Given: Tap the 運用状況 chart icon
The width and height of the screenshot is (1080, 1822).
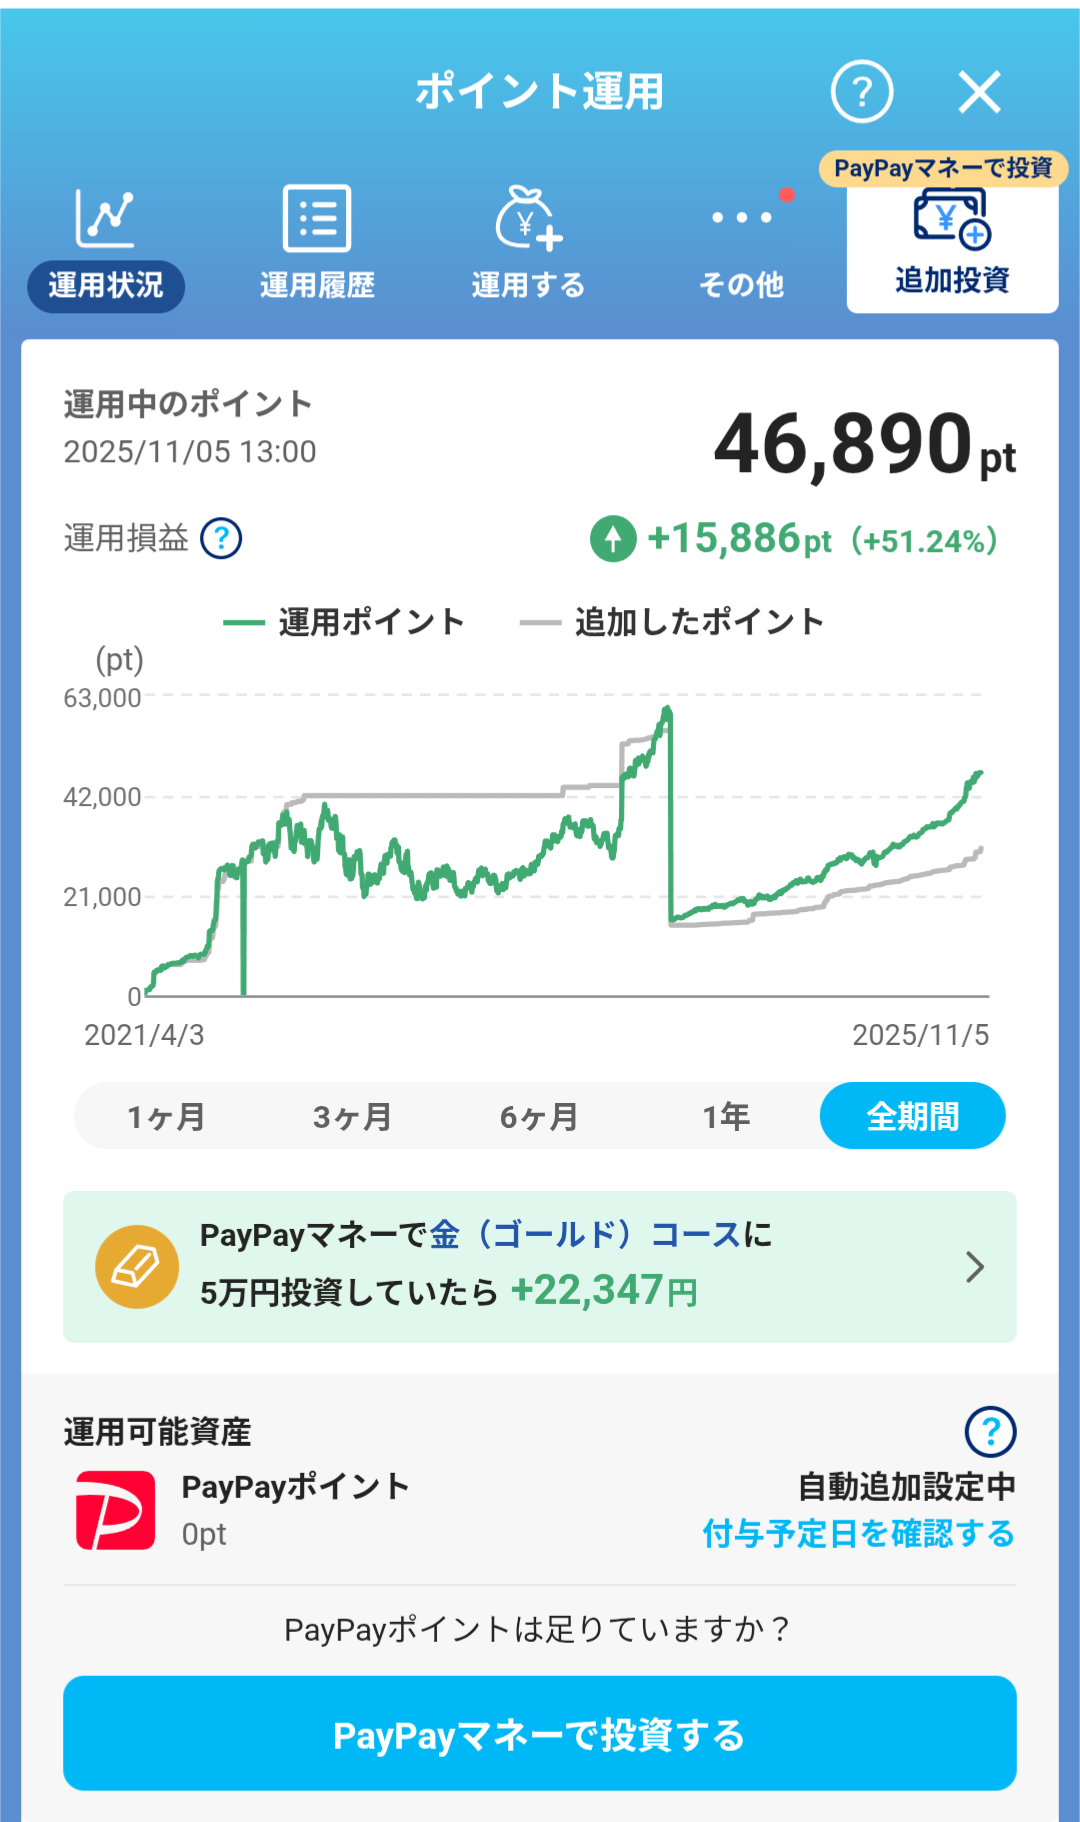Looking at the screenshot, I should (105, 218).
